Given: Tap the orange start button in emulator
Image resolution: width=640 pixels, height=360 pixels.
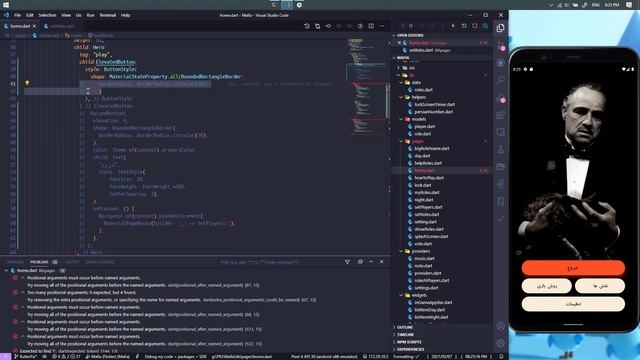Looking at the screenshot, I should 573,268.
